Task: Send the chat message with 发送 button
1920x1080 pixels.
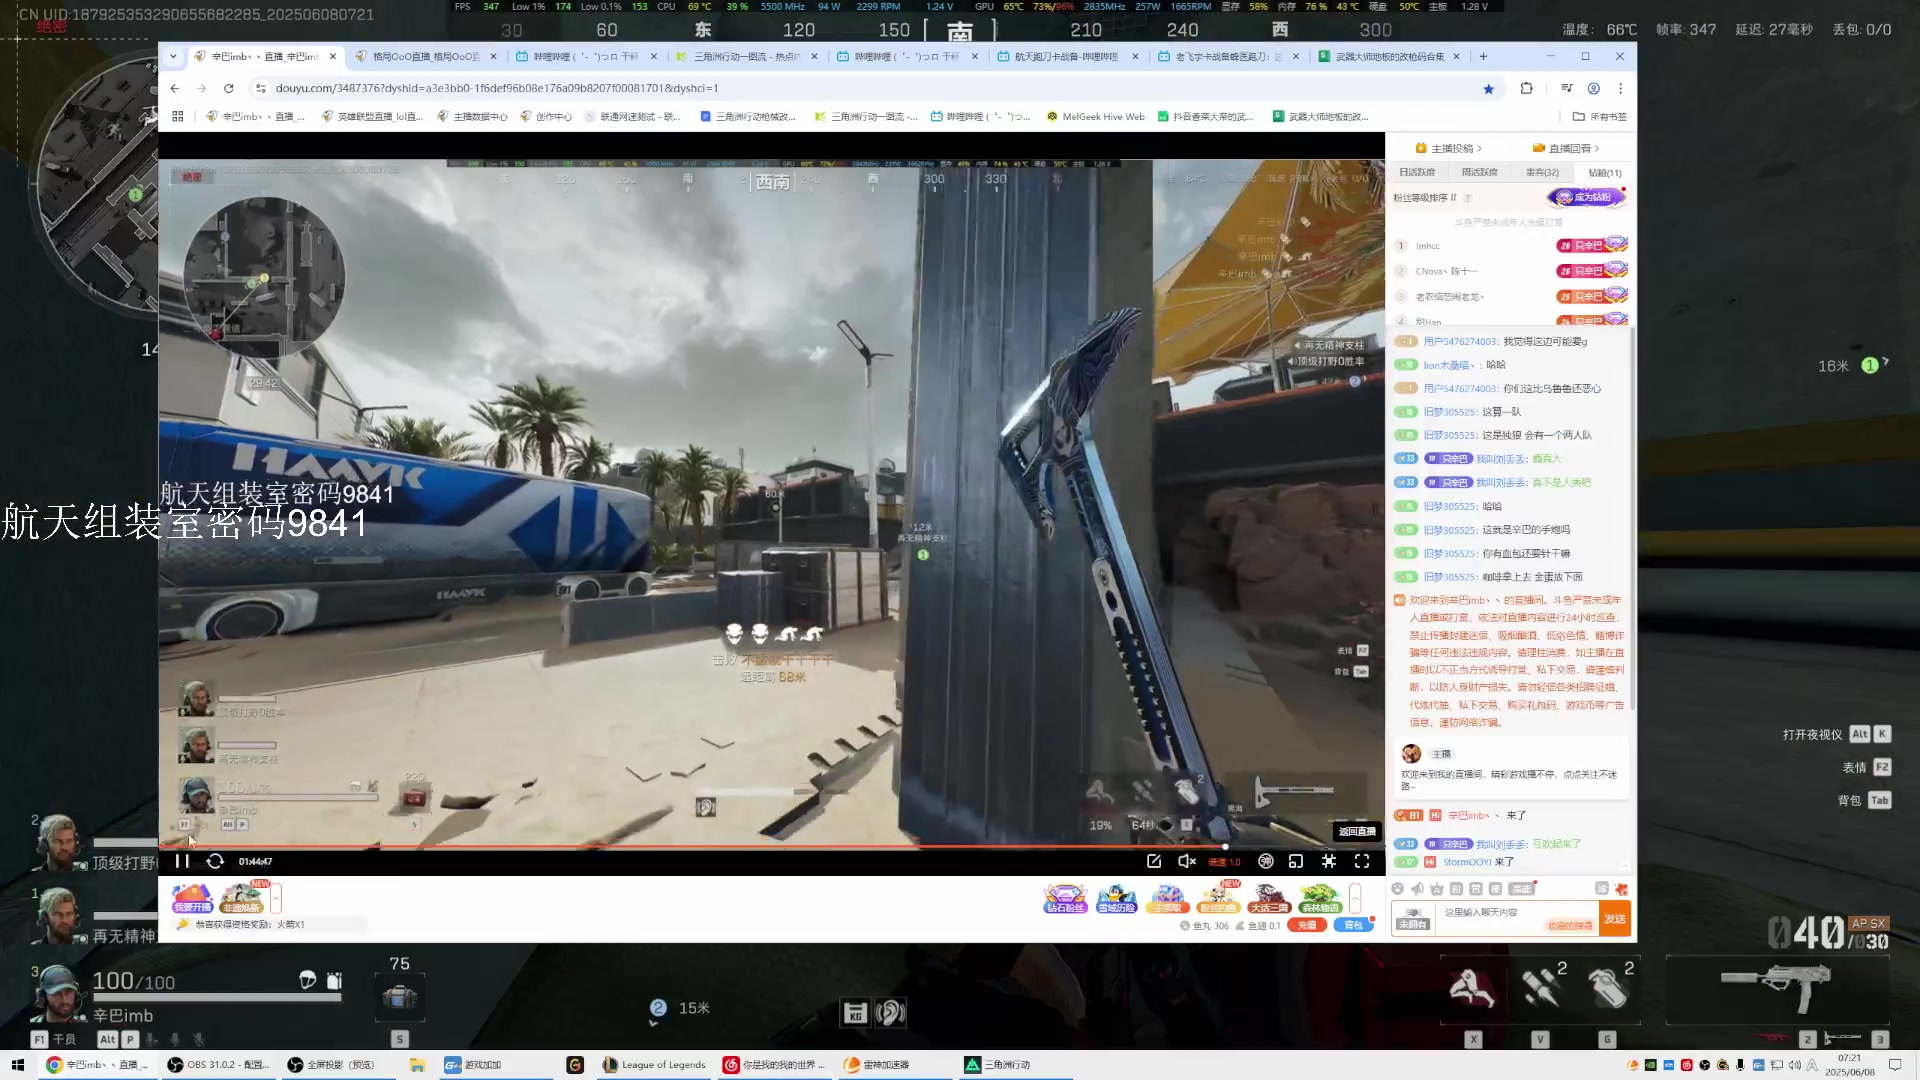Action: point(1615,918)
